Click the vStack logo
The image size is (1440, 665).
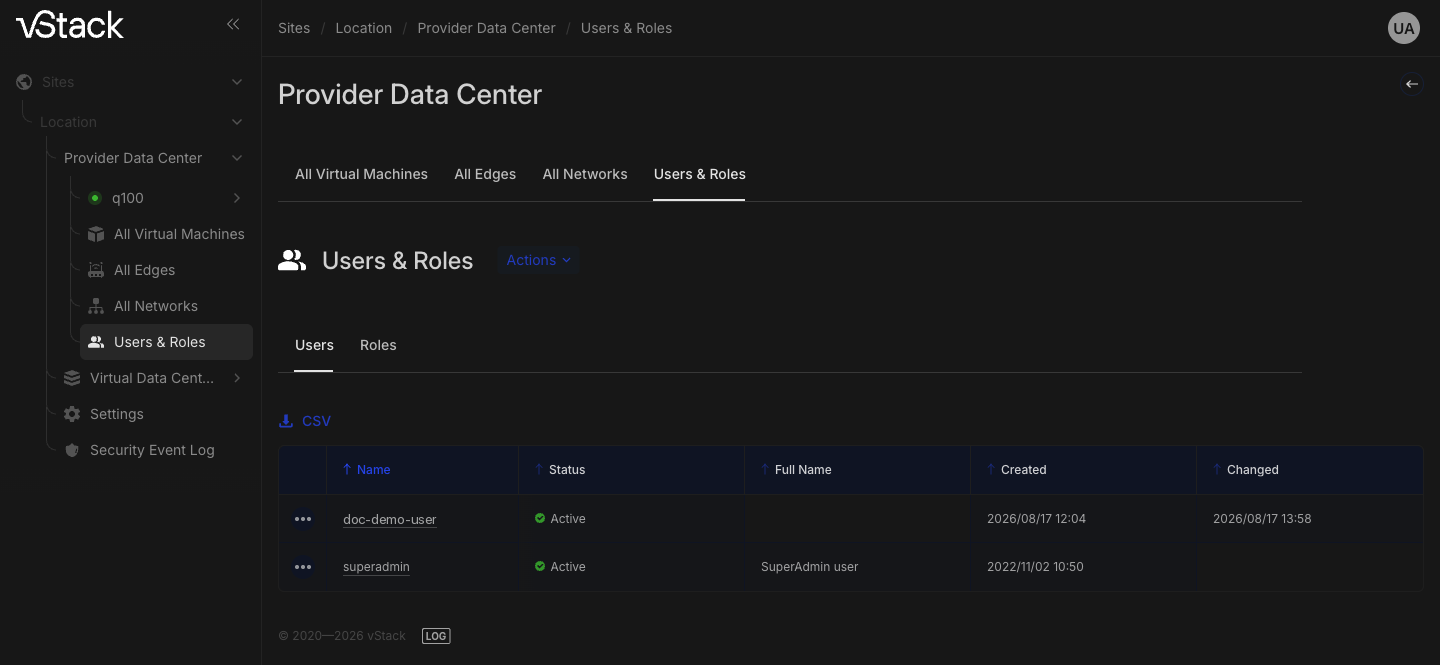point(70,25)
